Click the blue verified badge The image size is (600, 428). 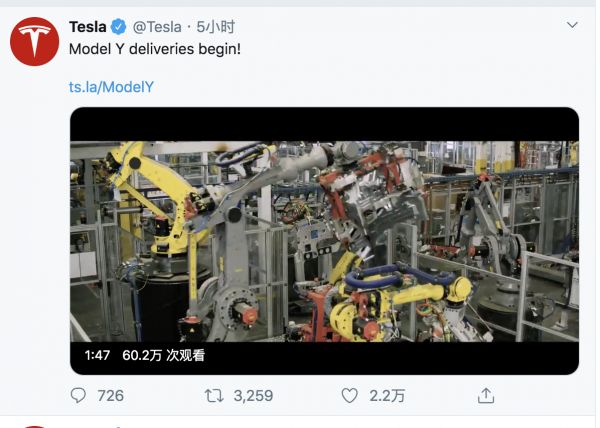120,27
